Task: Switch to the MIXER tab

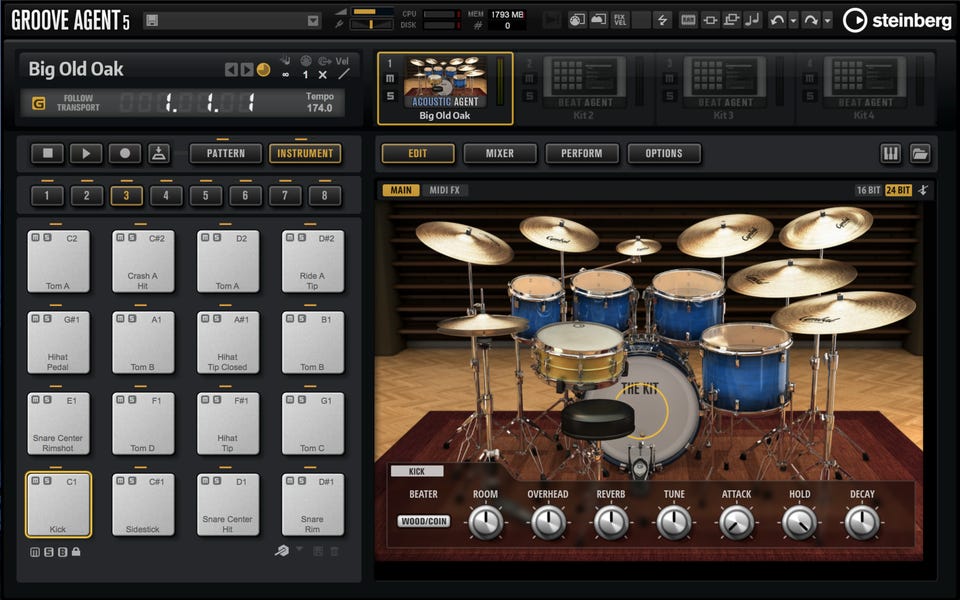Action: tap(499, 154)
